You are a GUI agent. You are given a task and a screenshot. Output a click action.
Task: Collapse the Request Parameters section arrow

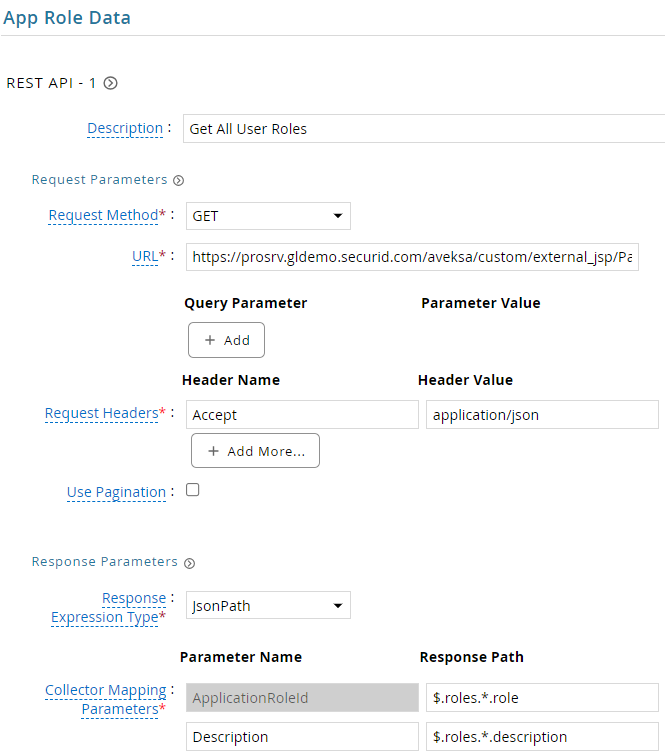[178, 180]
